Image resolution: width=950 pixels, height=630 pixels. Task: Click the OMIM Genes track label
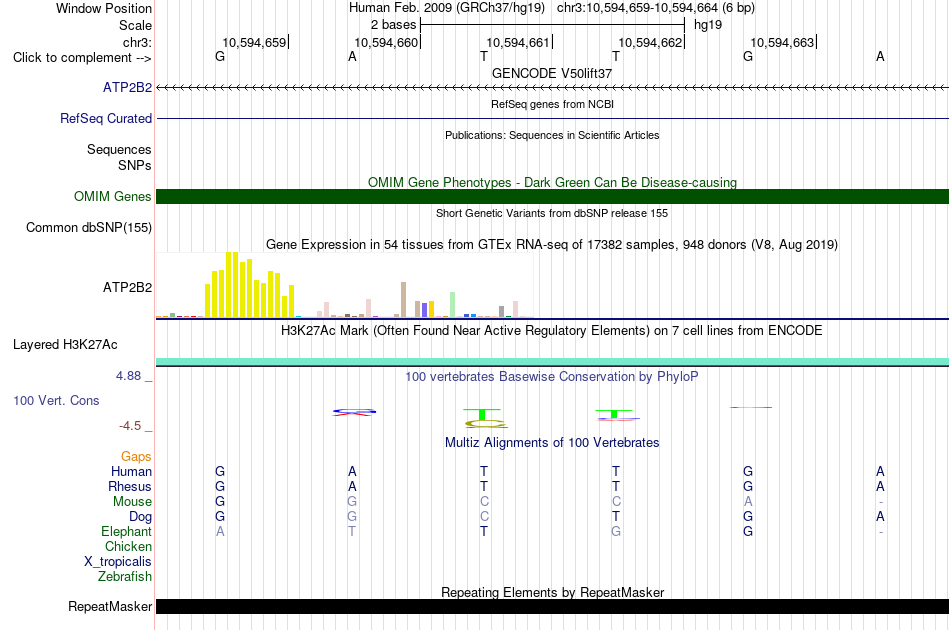click(x=113, y=197)
